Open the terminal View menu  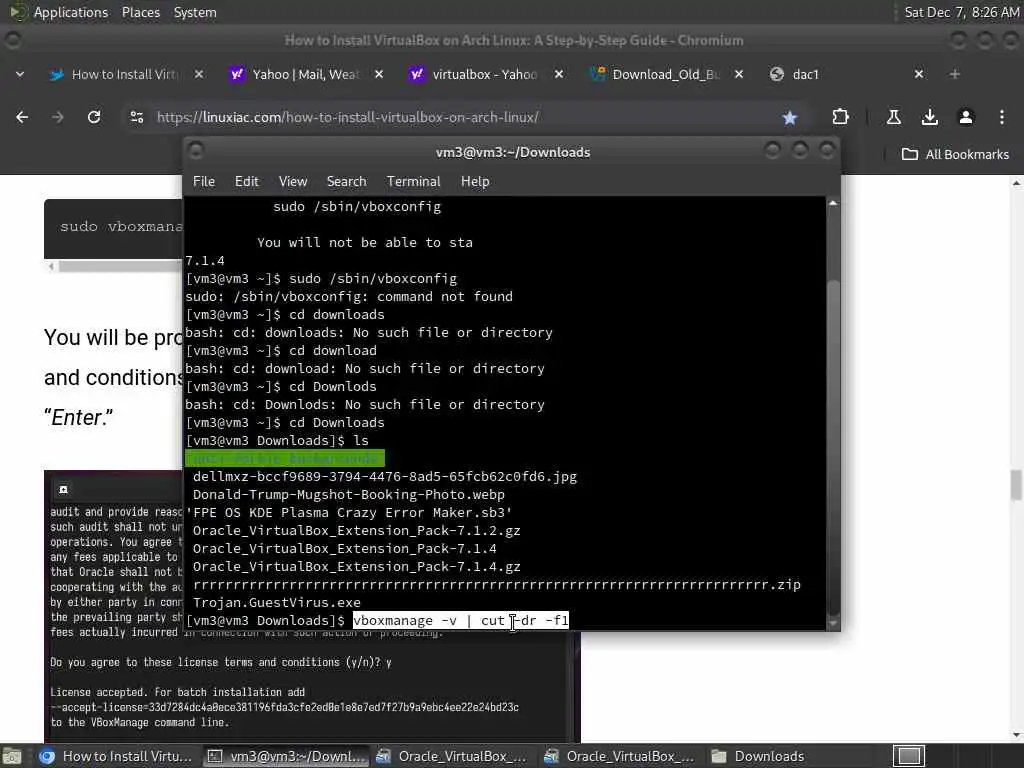[x=293, y=182]
